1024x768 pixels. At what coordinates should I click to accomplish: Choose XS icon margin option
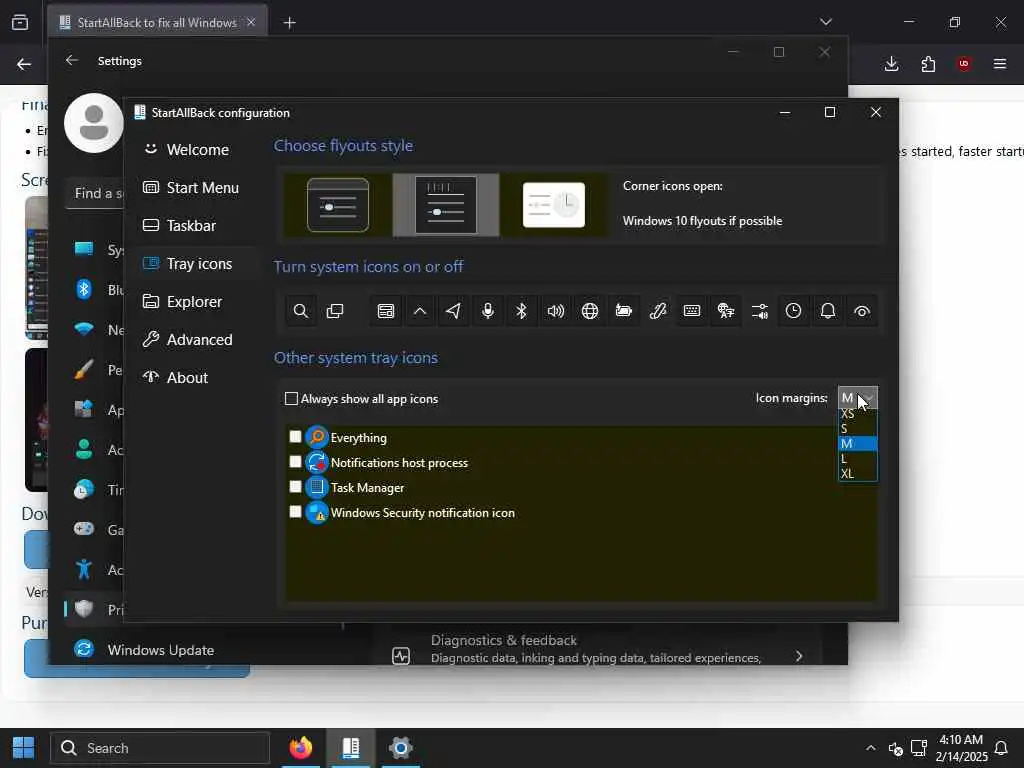(857, 414)
